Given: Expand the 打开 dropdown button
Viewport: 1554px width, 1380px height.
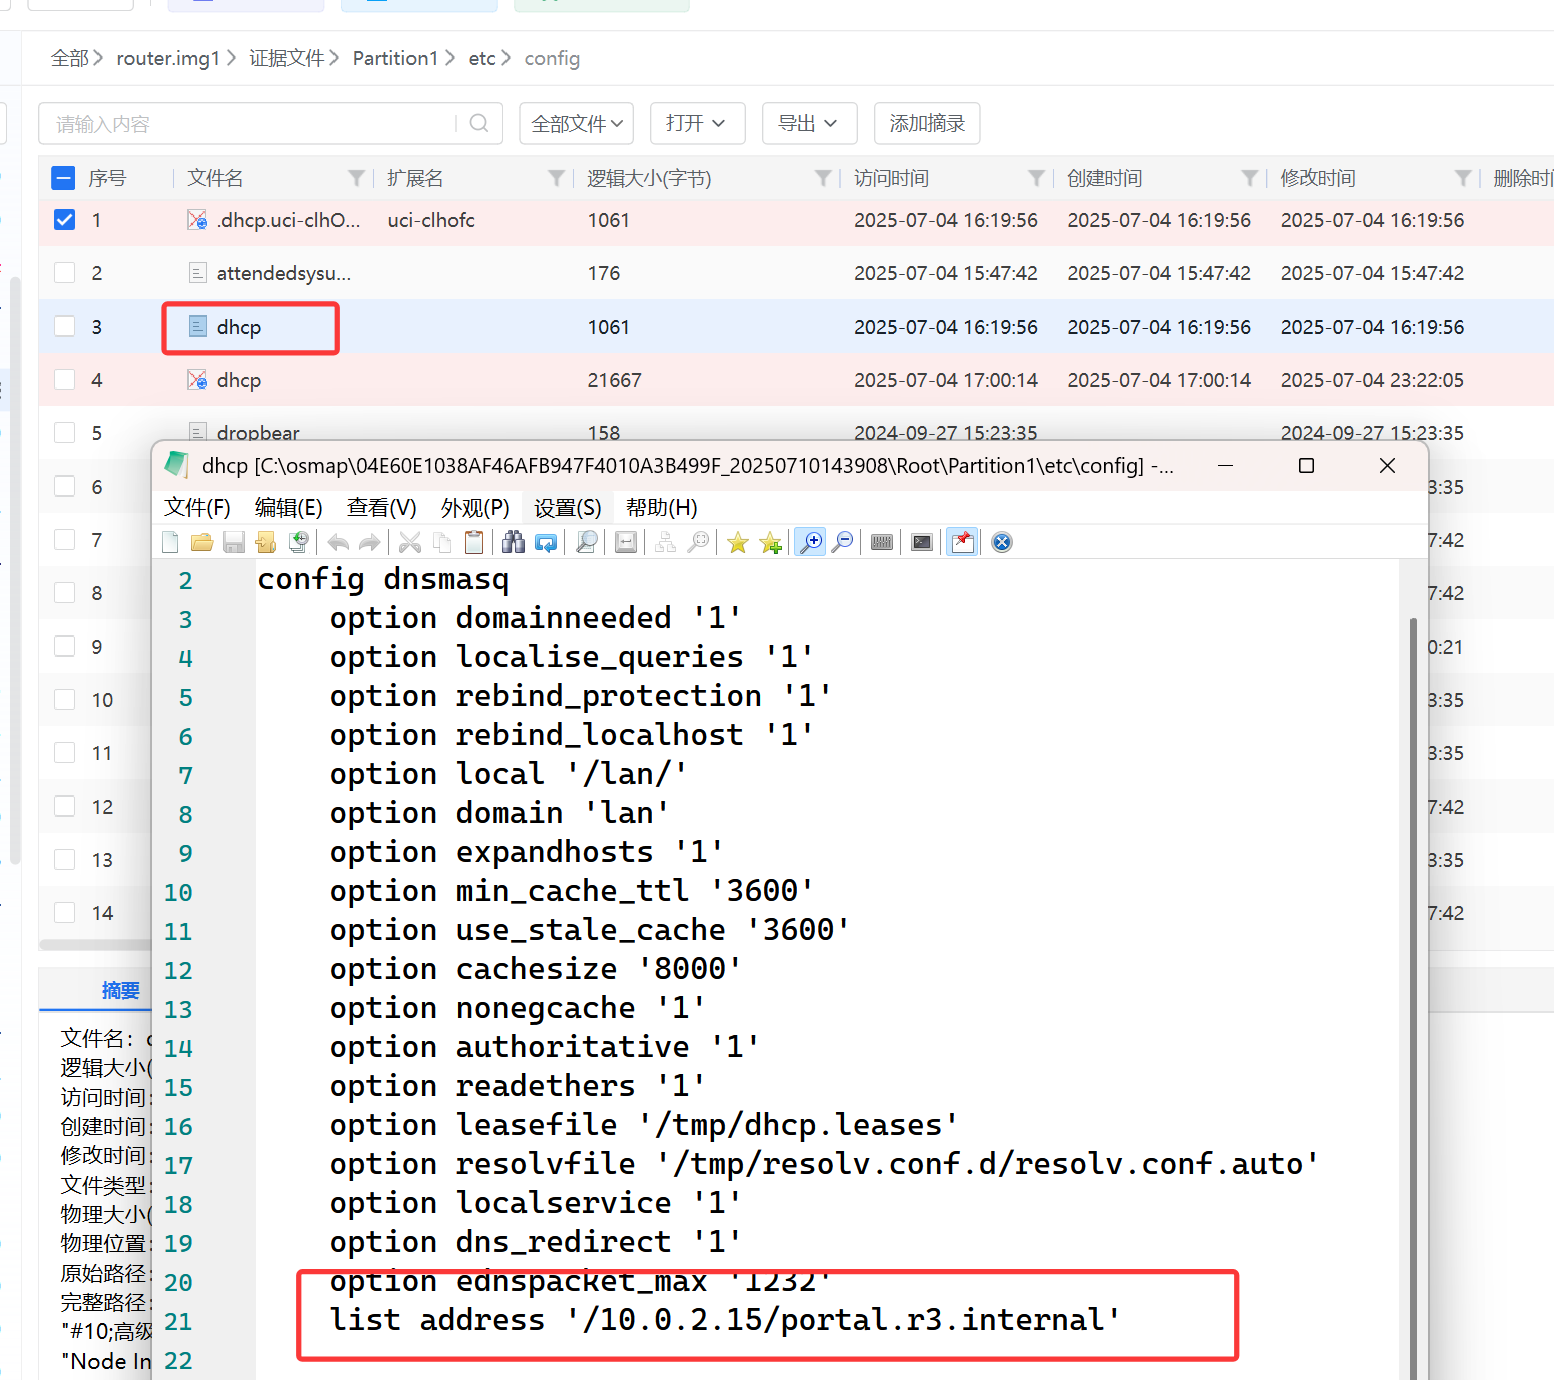Looking at the screenshot, I should pyautogui.click(x=696, y=123).
